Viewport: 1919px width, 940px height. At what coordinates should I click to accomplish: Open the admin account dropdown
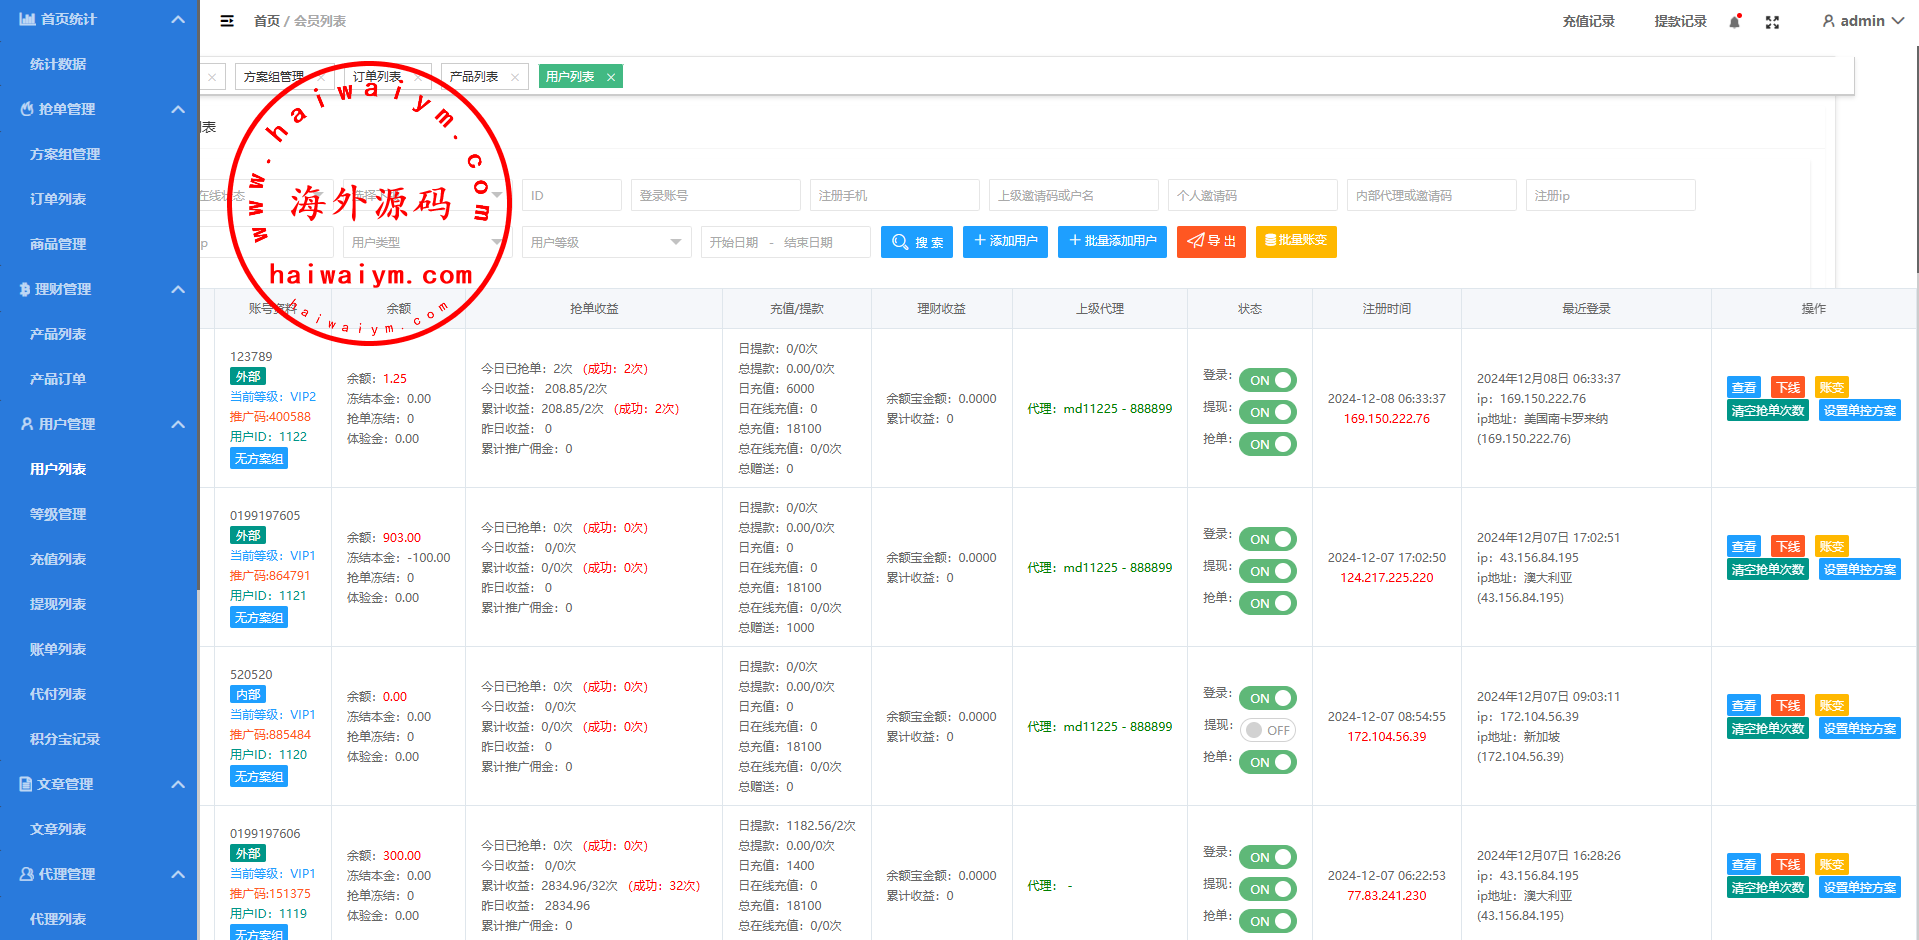click(1862, 21)
